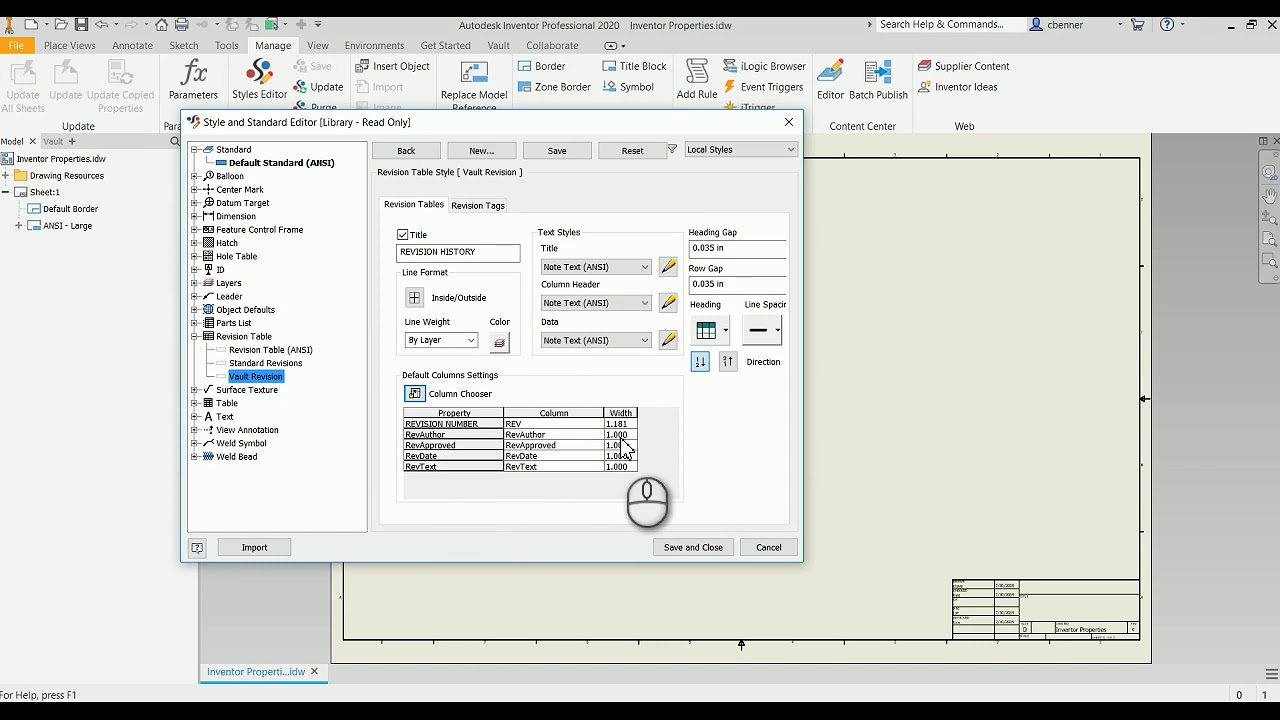Edit the Column Header text style pencil icon
The width and height of the screenshot is (1280, 720).
pos(668,303)
